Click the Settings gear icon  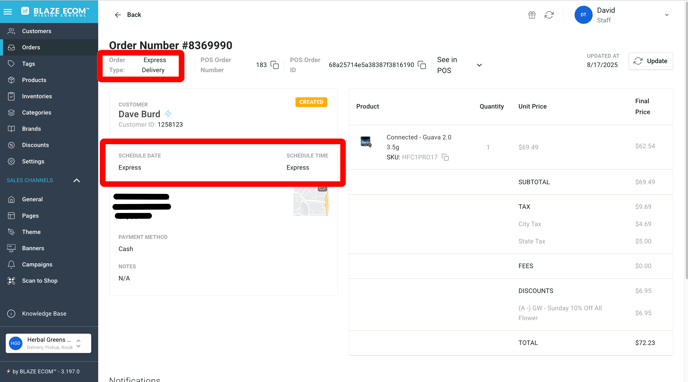click(11, 161)
